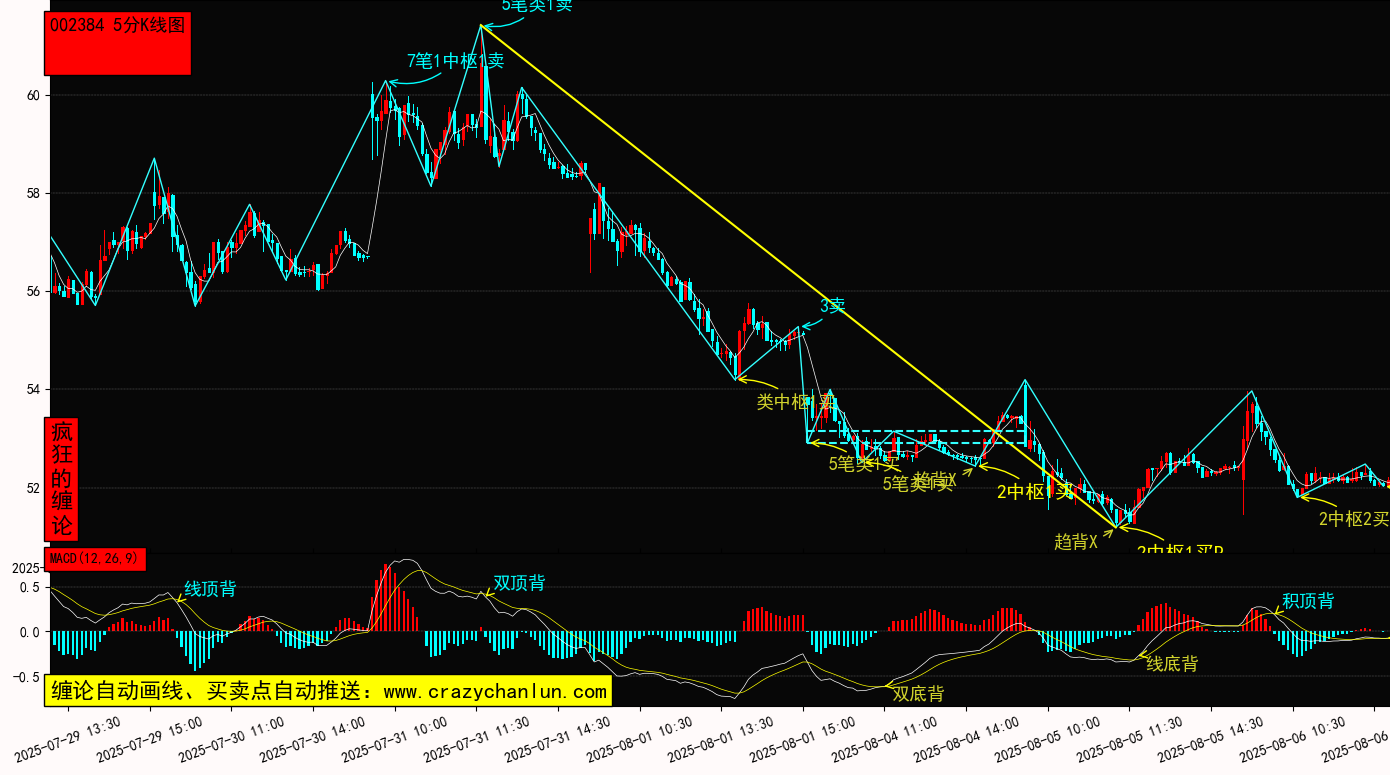Select the 双底背 MACD annotation
The height and width of the screenshot is (775, 1390).
coord(917,693)
